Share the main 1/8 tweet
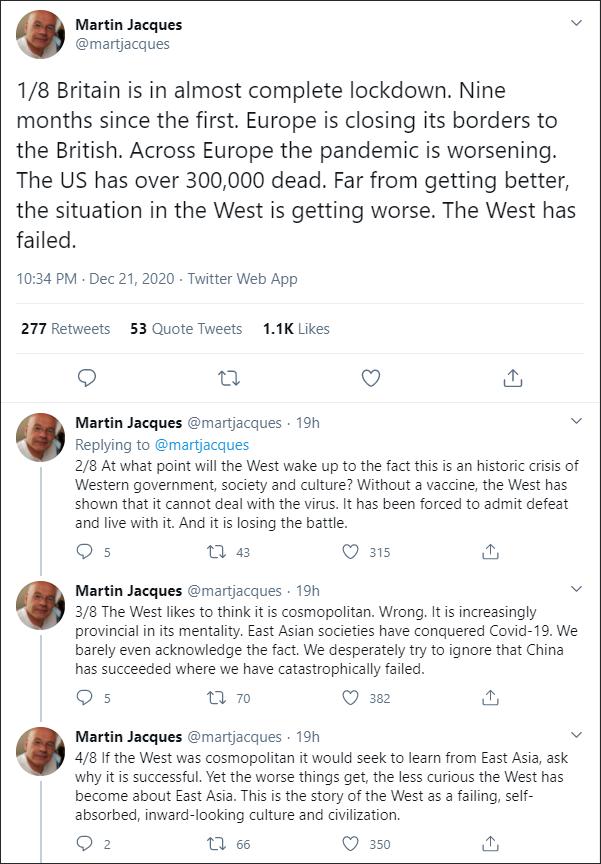The image size is (601, 864). (513, 378)
